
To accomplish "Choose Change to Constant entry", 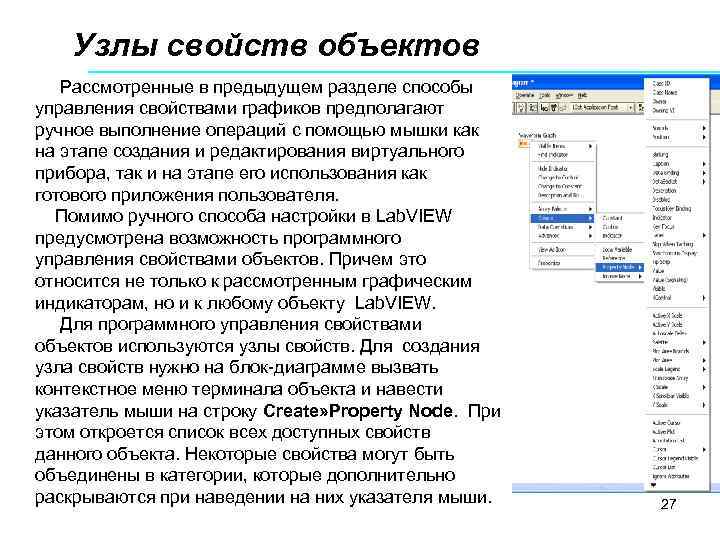I will click(560, 186).
